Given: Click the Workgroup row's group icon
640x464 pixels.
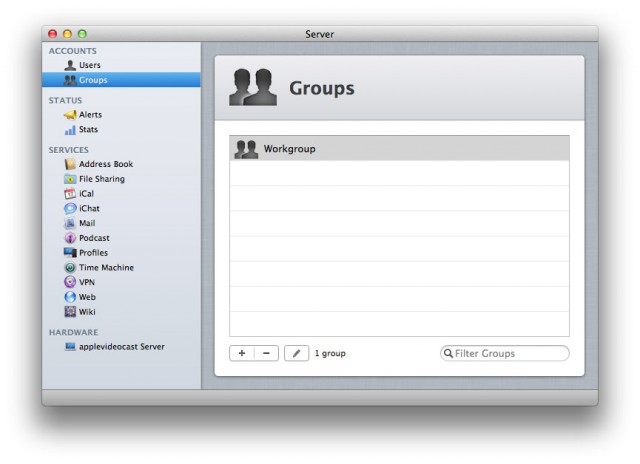Looking at the screenshot, I should (x=246, y=149).
